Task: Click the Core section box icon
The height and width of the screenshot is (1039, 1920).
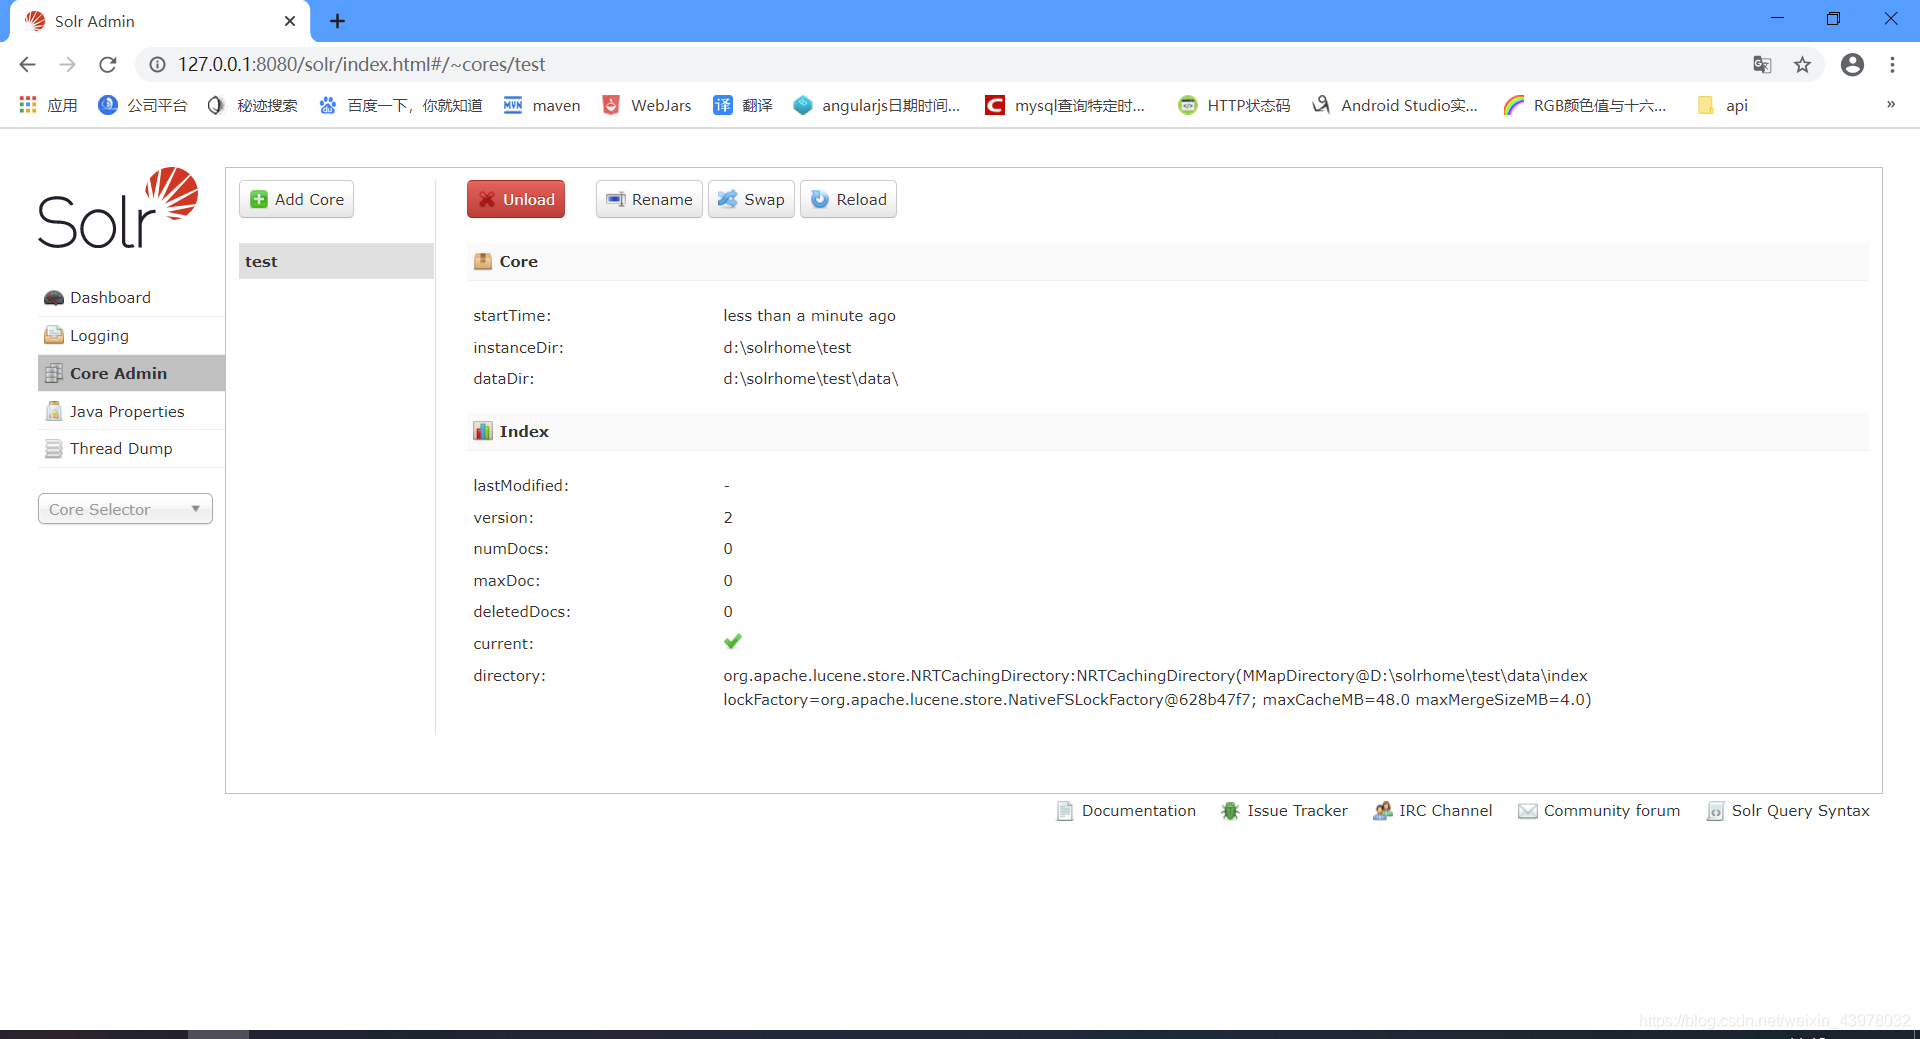Action: (483, 261)
